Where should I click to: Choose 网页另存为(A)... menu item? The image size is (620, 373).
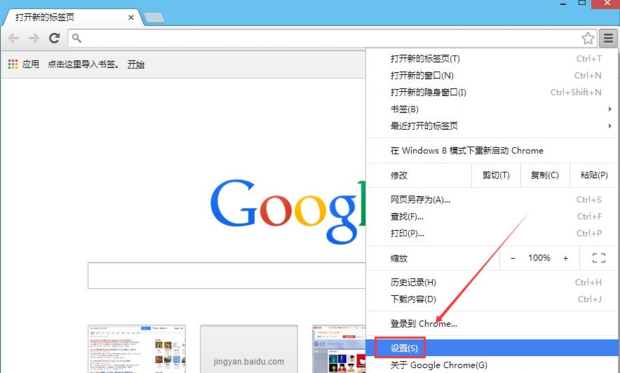pyautogui.click(x=492, y=200)
